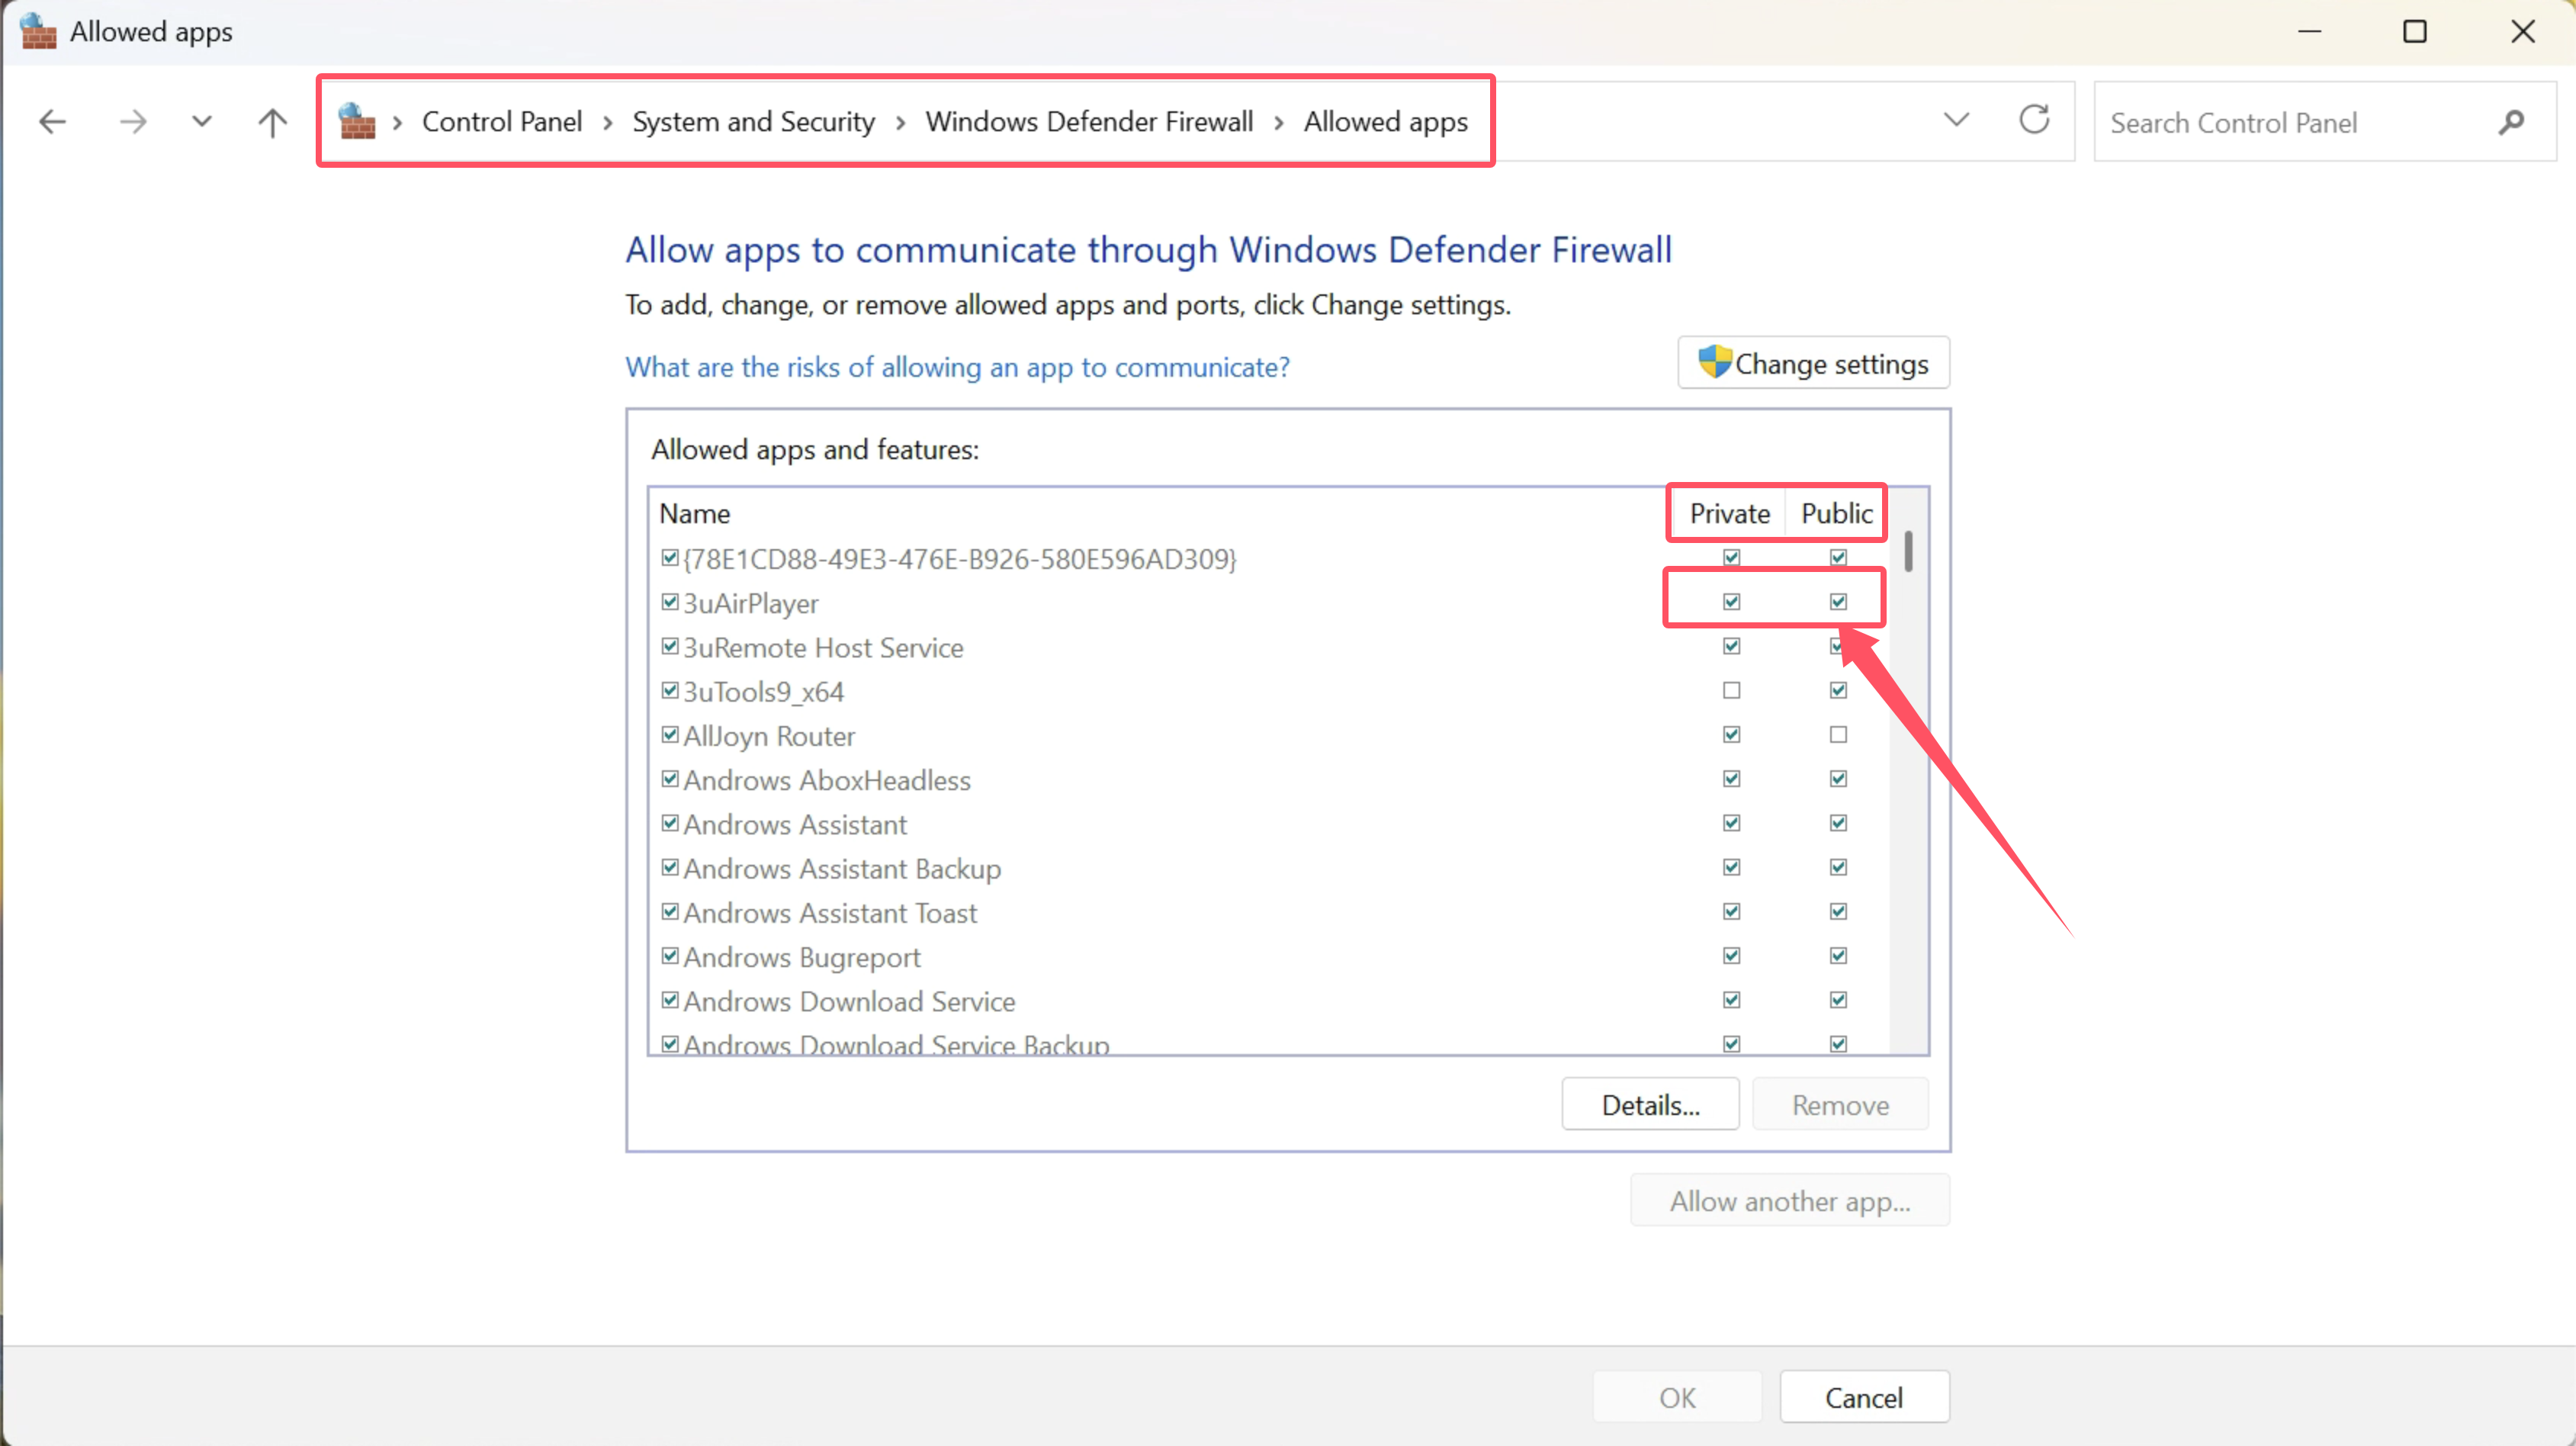
Task: Select the Androws Download Service row
Action: pos(1270,1000)
